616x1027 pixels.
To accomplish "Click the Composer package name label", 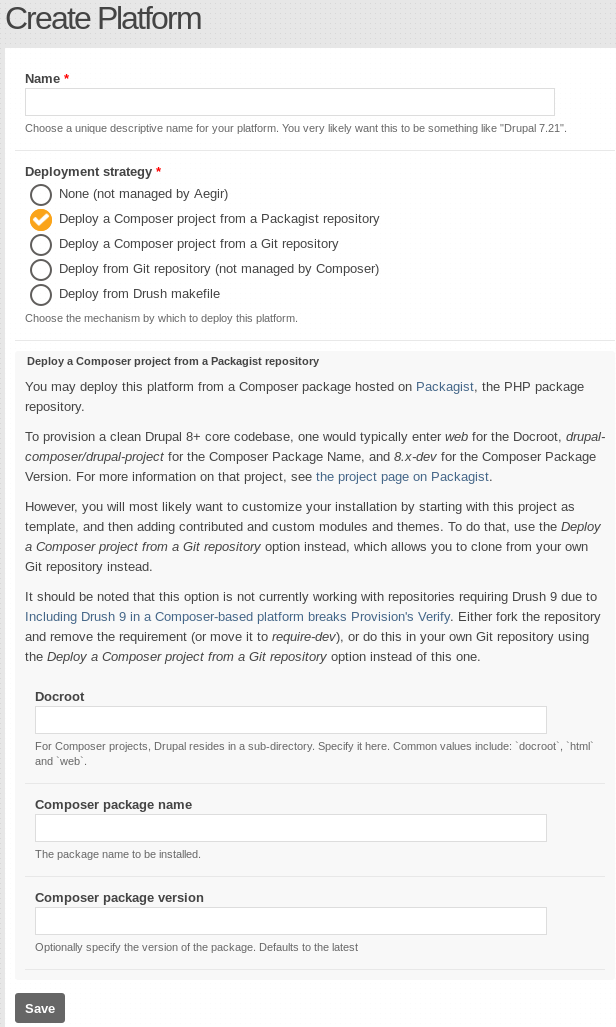I will 113,804.
